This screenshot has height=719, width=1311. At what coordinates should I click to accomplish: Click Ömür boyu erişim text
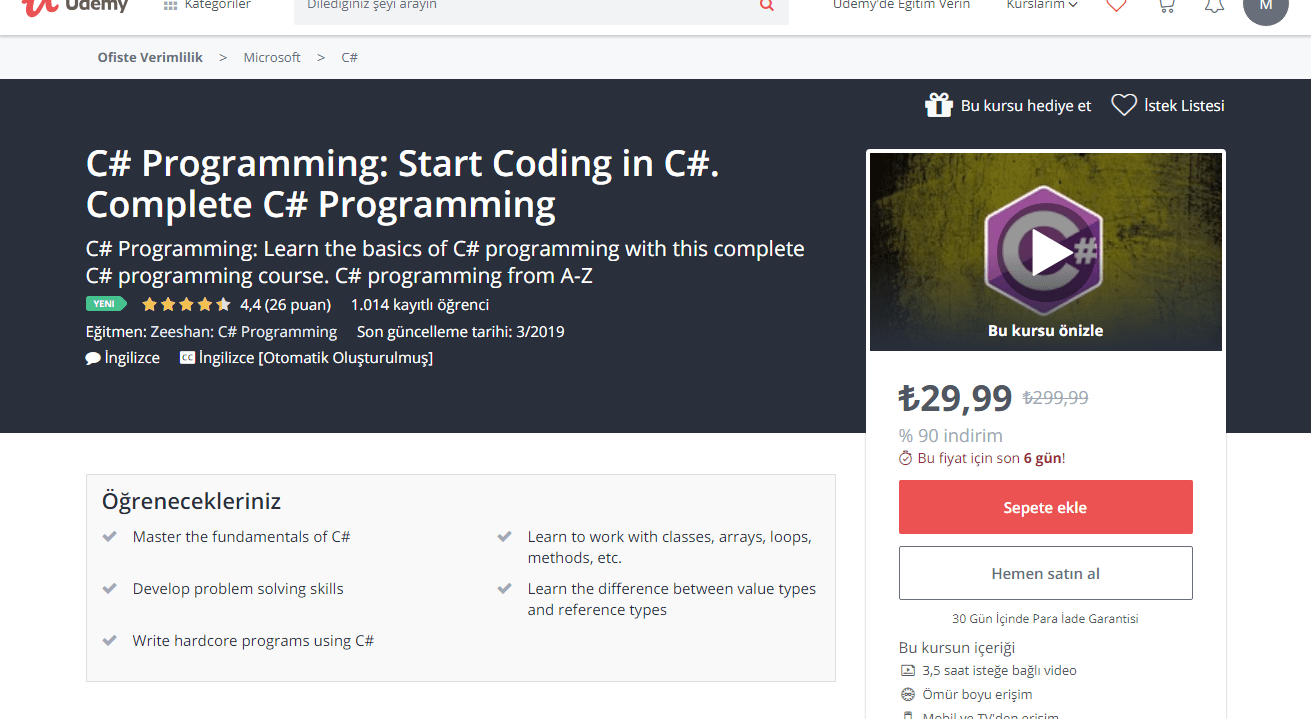pos(977,694)
